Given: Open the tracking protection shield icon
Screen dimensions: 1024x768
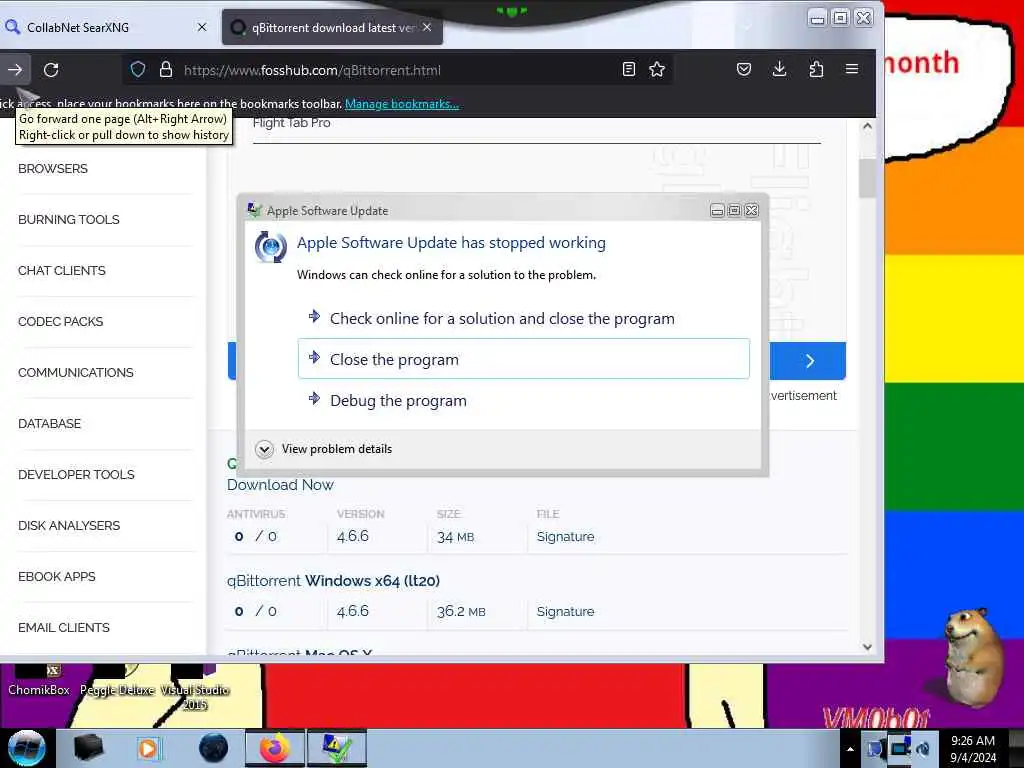Looking at the screenshot, I should pyautogui.click(x=138, y=69).
